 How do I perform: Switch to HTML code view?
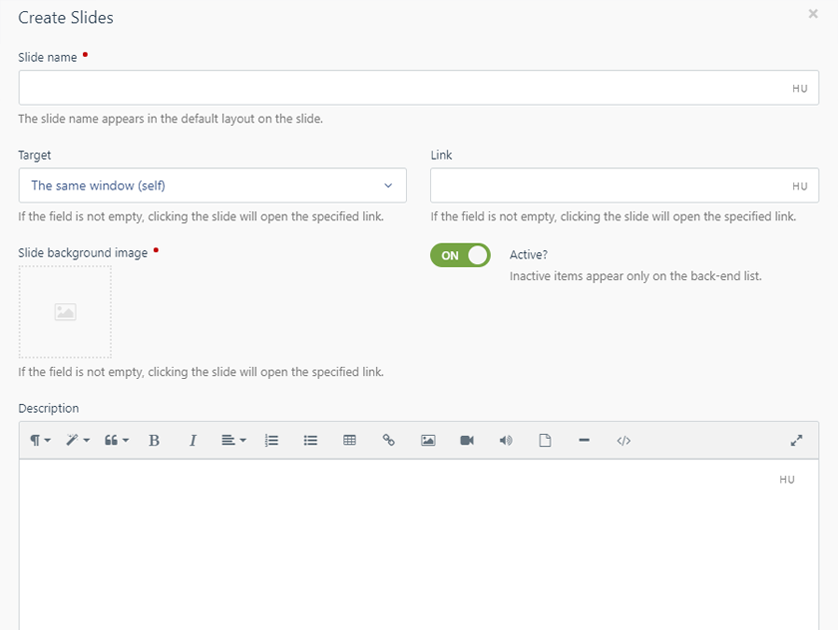(x=624, y=440)
